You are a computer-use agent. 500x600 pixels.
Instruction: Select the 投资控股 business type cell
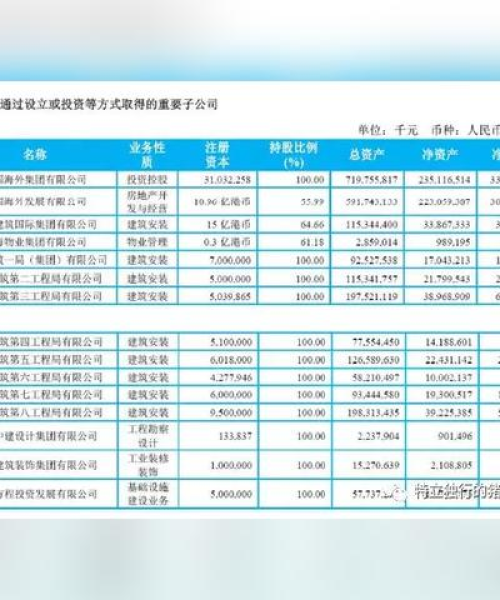point(147,179)
